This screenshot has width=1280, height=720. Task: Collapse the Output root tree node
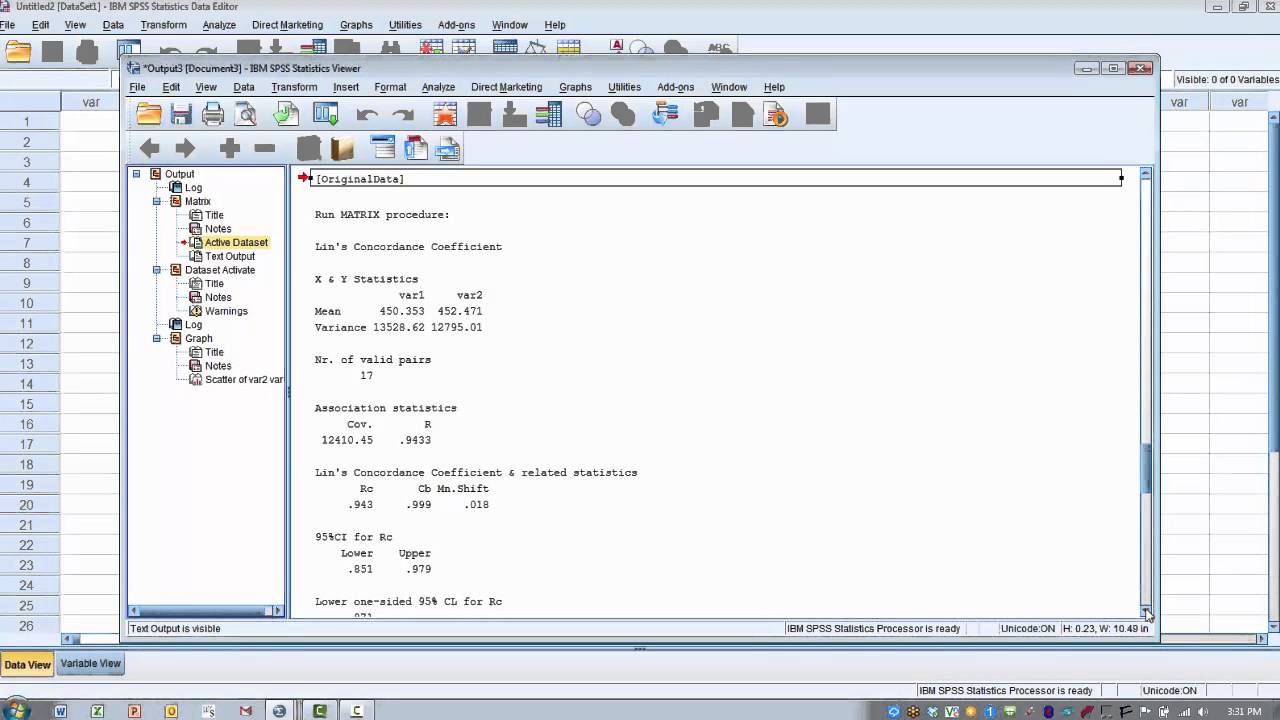pos(137,174)
